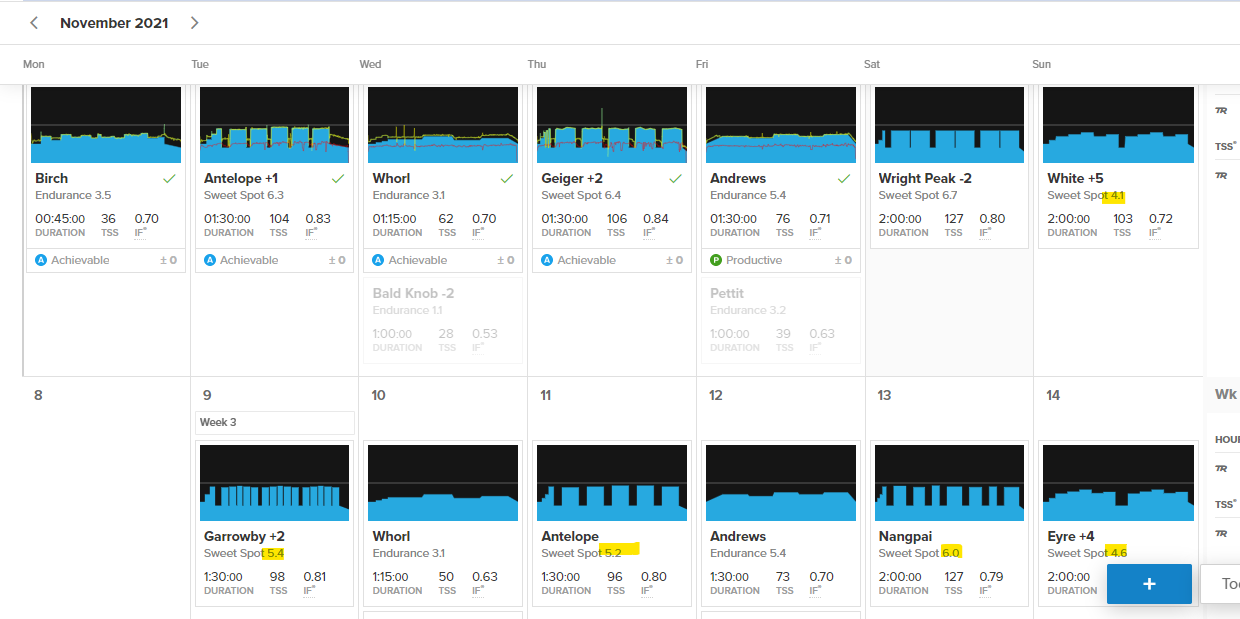Click the Achievable badge icon under Birch
The height and width of the screenshot is (619, 1240).
pyautogui.click(x=42, y=260)
